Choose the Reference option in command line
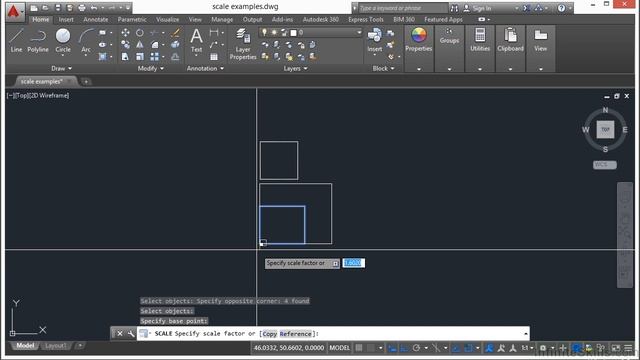This screenshot has width=640, height=360. click(296, 334)
